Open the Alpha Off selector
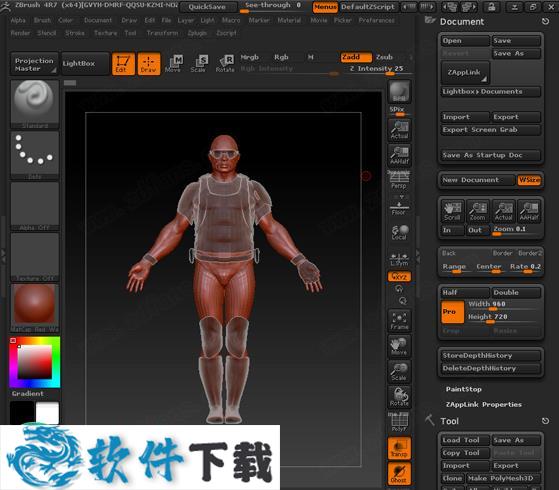Image resolution: width=559 pixels, height=490 pixels. (x=35, y=206)
